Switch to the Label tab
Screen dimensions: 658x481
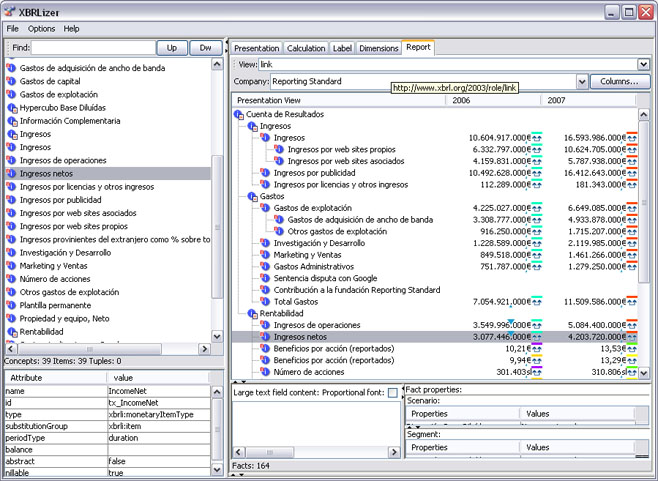(x=342, y=48)
